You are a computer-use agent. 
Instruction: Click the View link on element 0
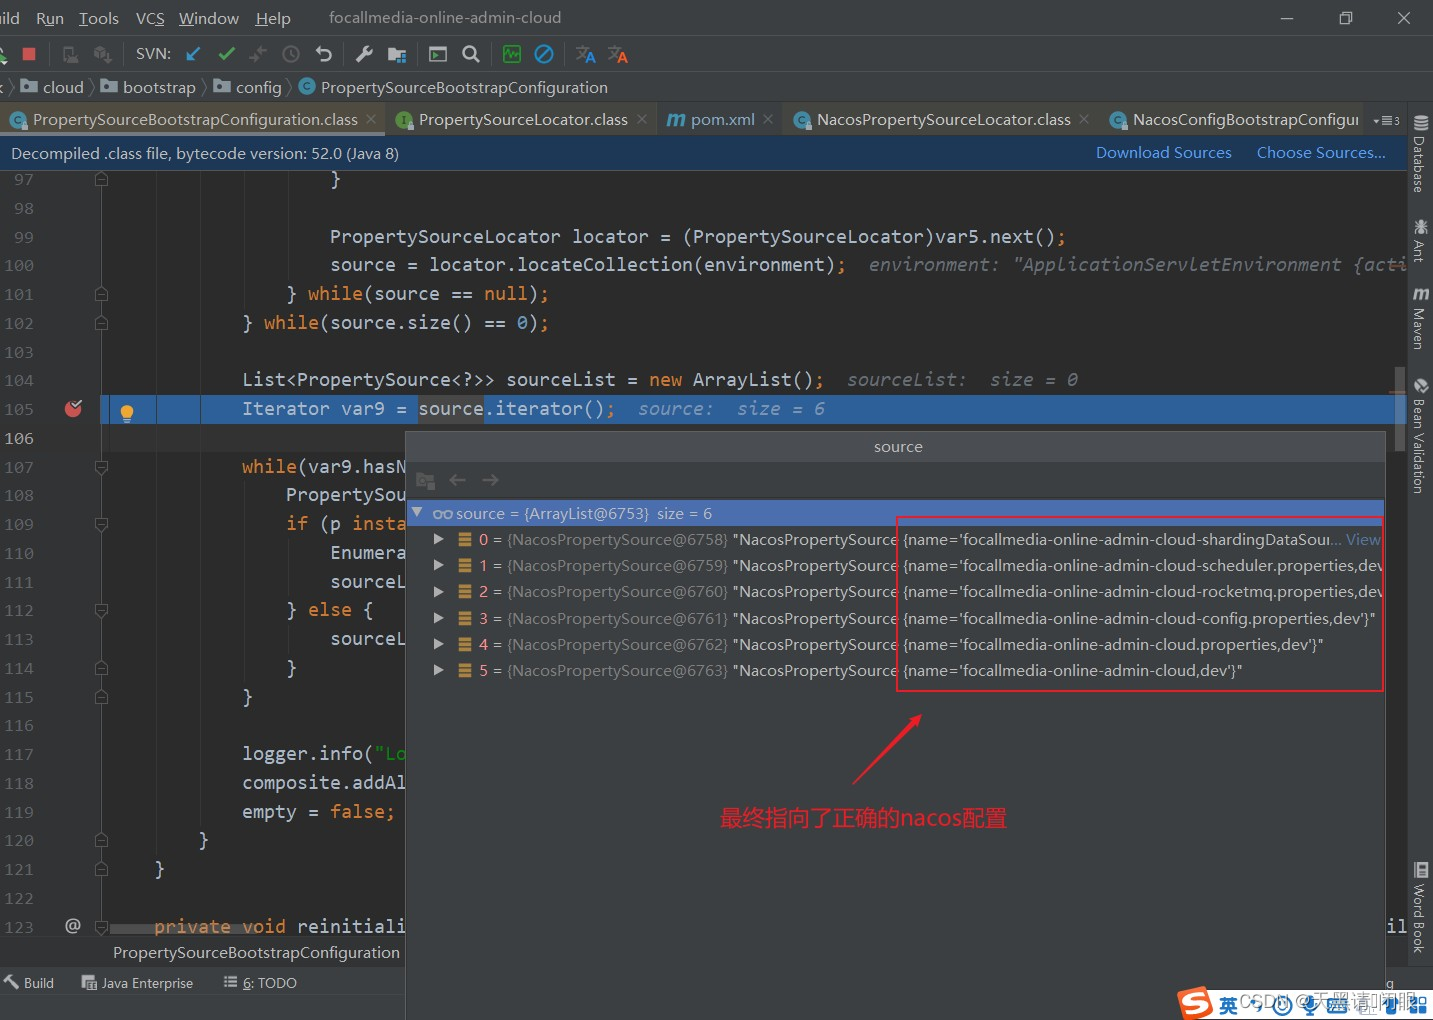pyautogui.click(x=1363, y=539)
